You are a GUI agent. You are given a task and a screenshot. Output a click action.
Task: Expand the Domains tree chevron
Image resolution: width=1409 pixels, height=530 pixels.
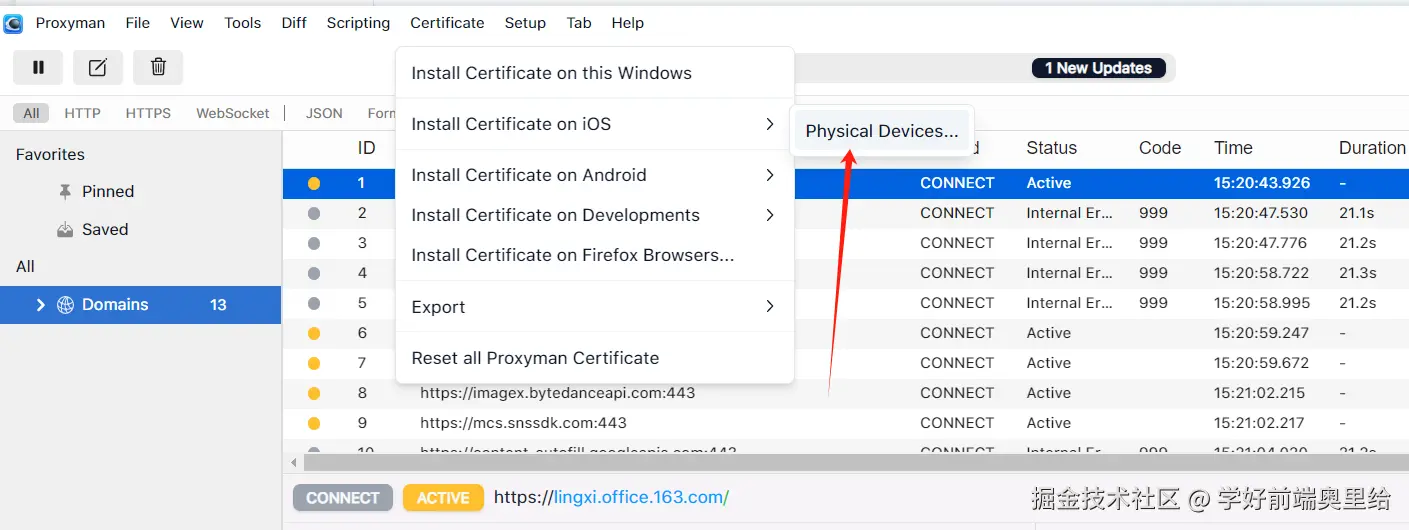coord(40,305)
